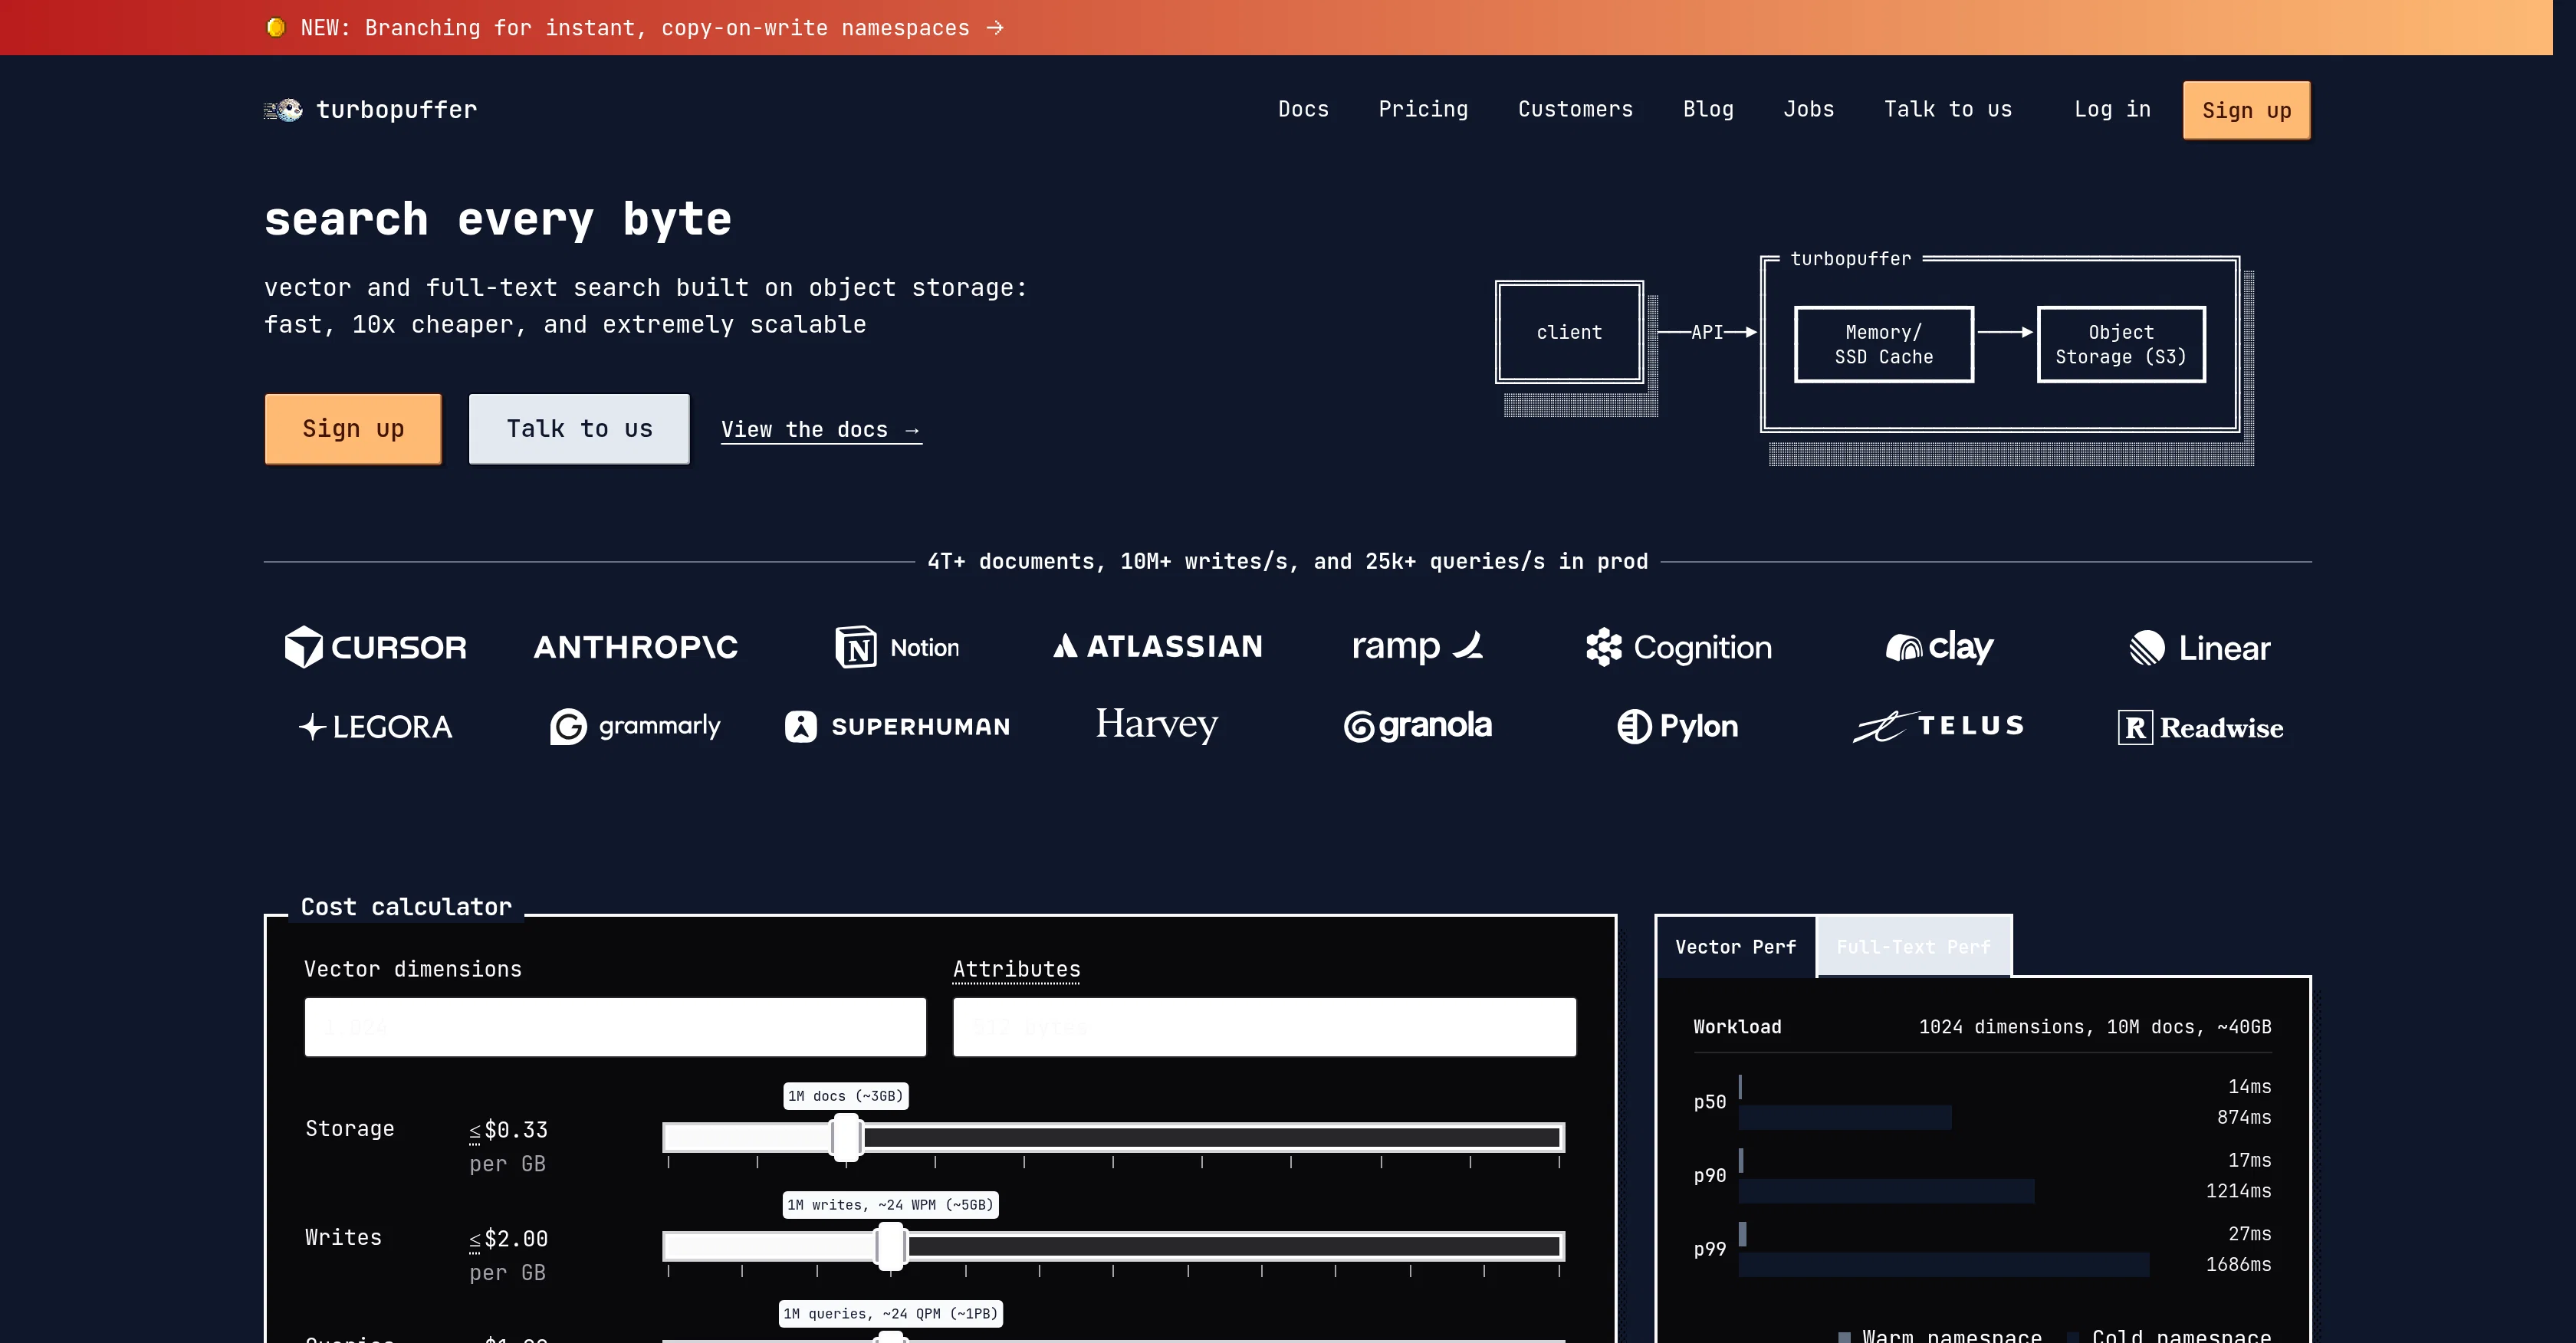Click the Grammarly customer logo
Image resolution: width=2576 pixels, height=1343 pixels.
click(x=636, y=726)
